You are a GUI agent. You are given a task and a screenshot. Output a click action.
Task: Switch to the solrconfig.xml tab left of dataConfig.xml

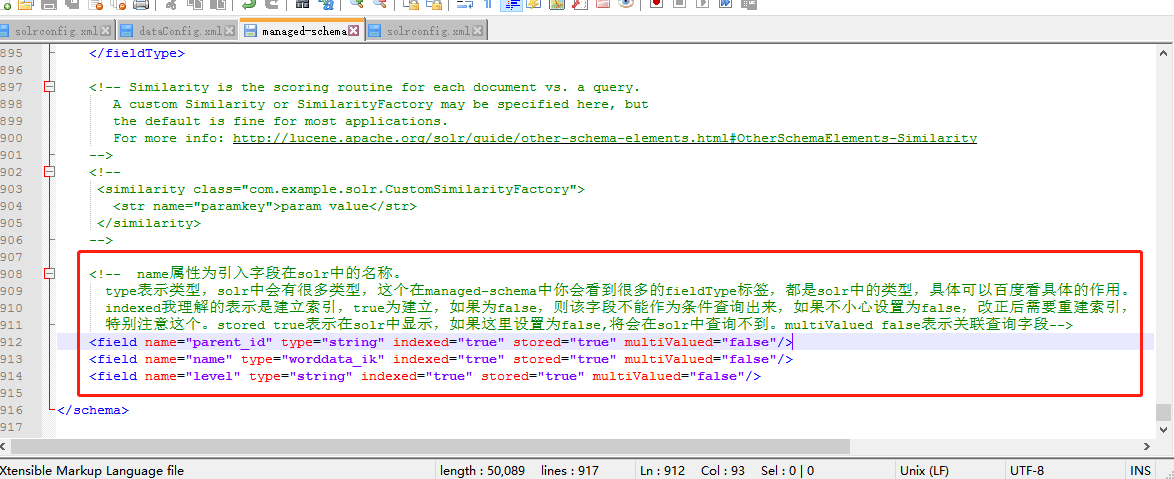pos(55,31)
